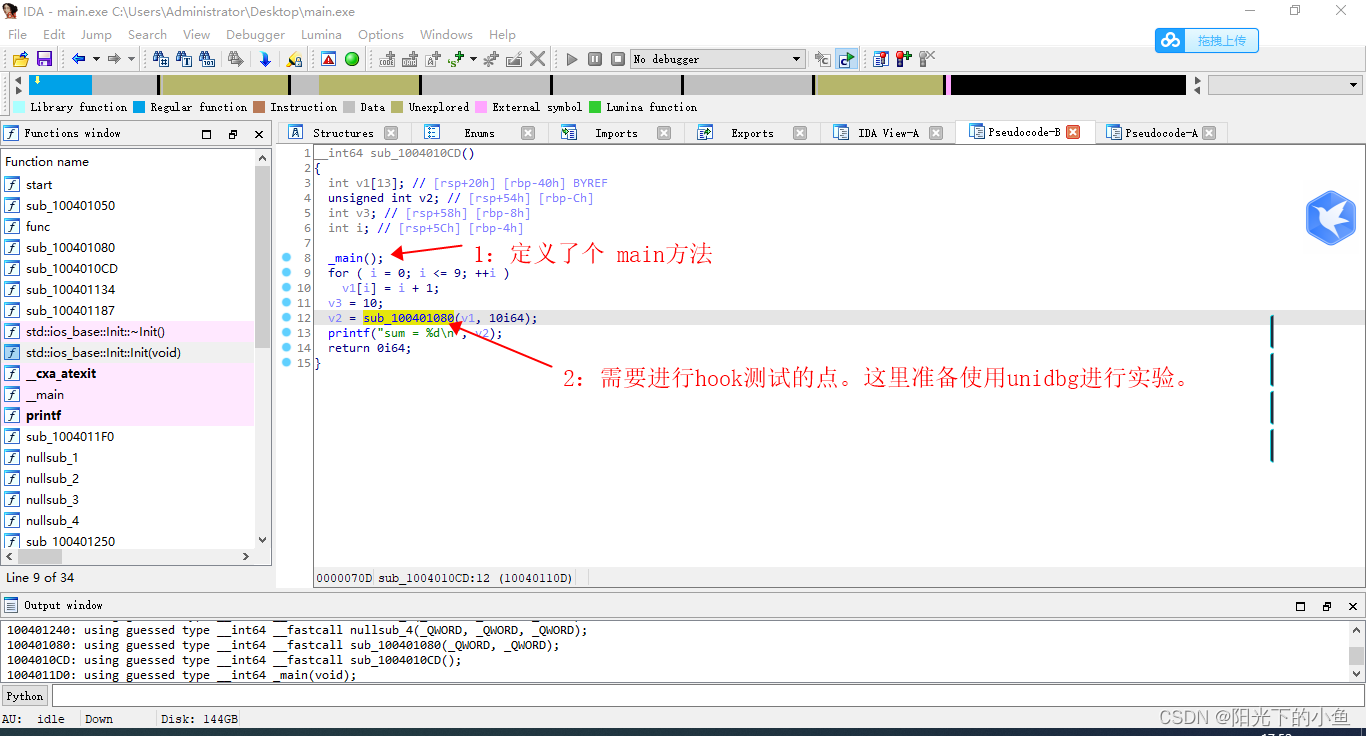Open the No debugger selection dropdown
The image size is (1366, 736).
point(717,59)
